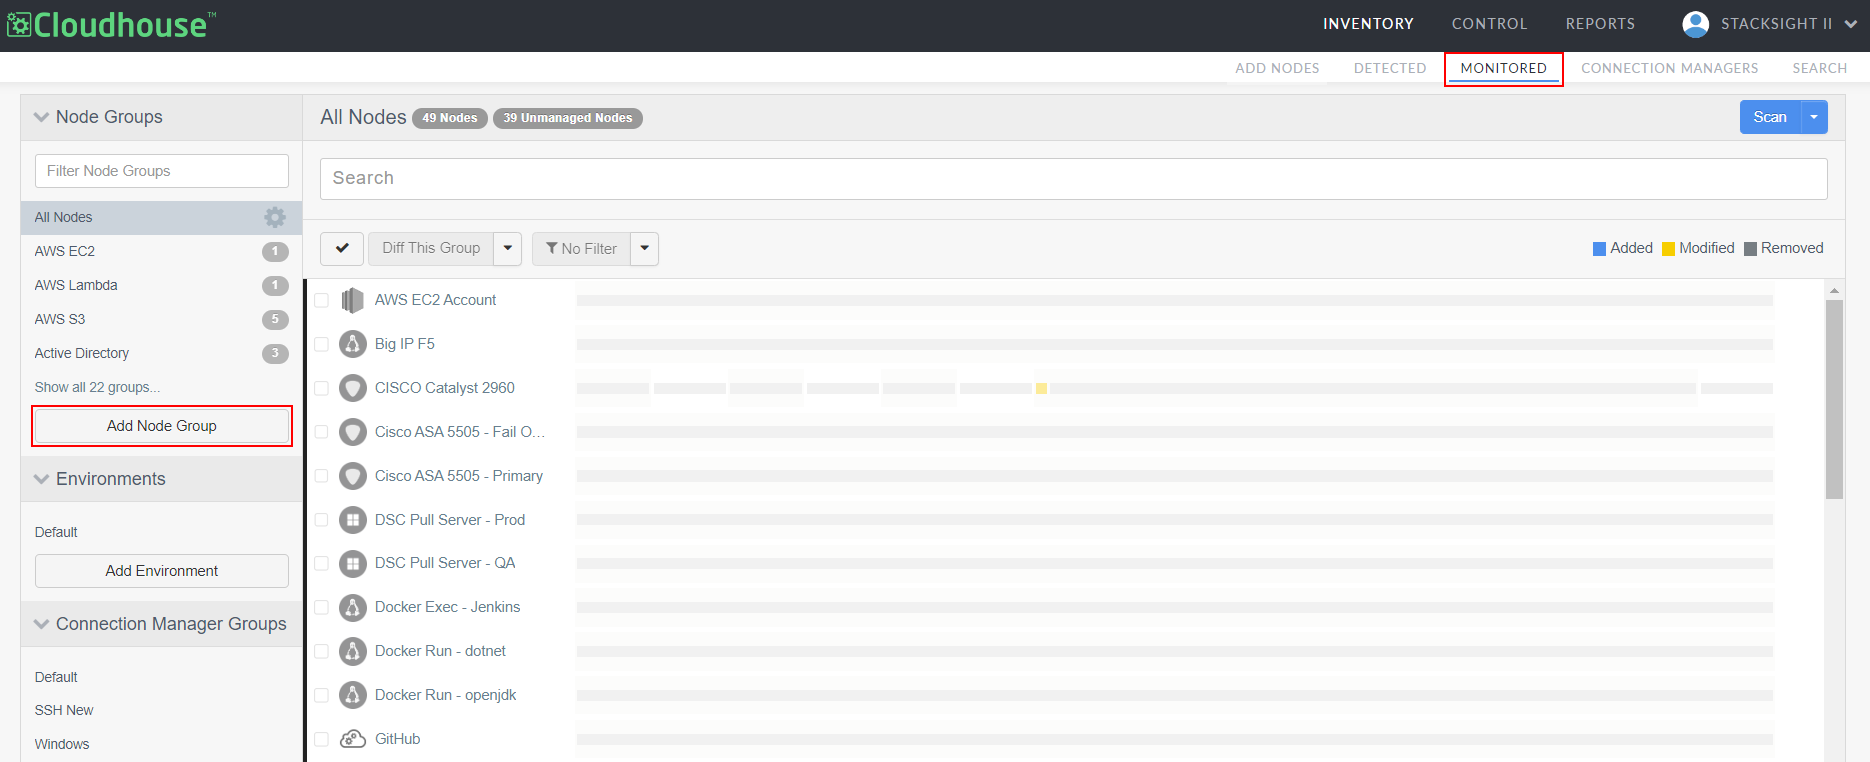Switch to the Connection Managers tab
Viewport: 1870px width, 762px height.
(x=1669, y=68)
